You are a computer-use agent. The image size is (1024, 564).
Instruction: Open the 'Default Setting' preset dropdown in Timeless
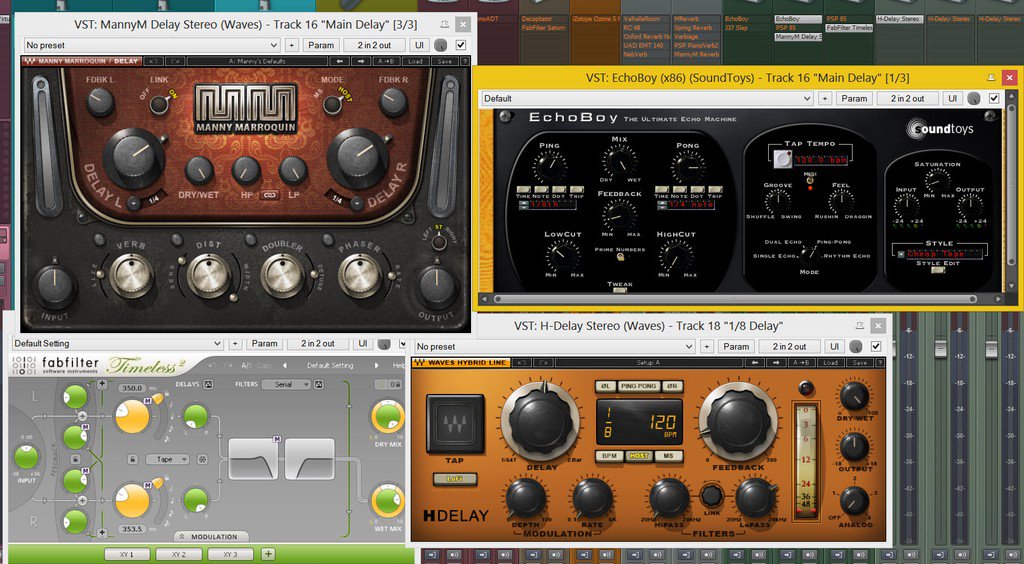[x=116, y=343]
